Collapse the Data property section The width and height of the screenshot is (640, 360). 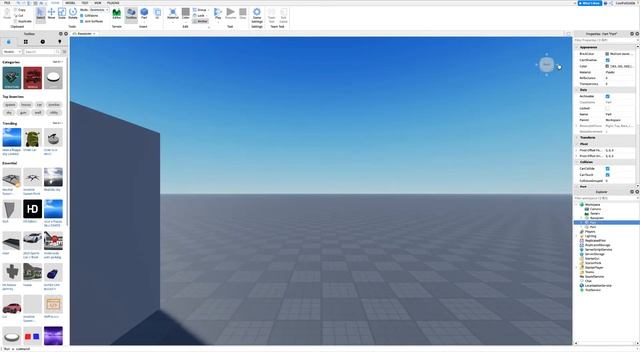pos(577,90)
